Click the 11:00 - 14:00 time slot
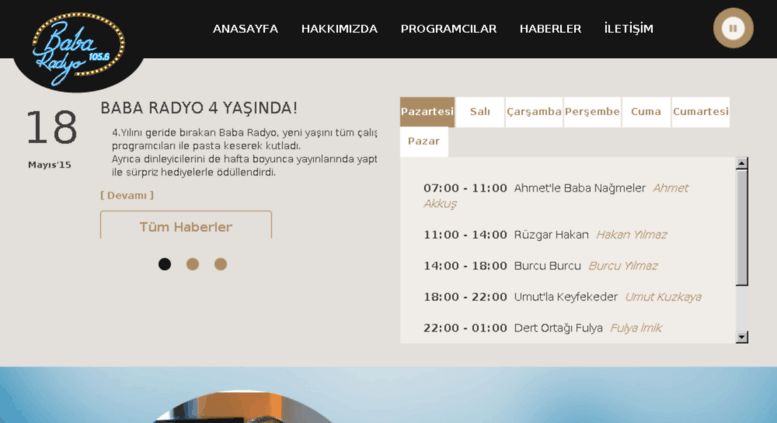The width and height of the screenshot is (777, 423). (x=465, y=235)
